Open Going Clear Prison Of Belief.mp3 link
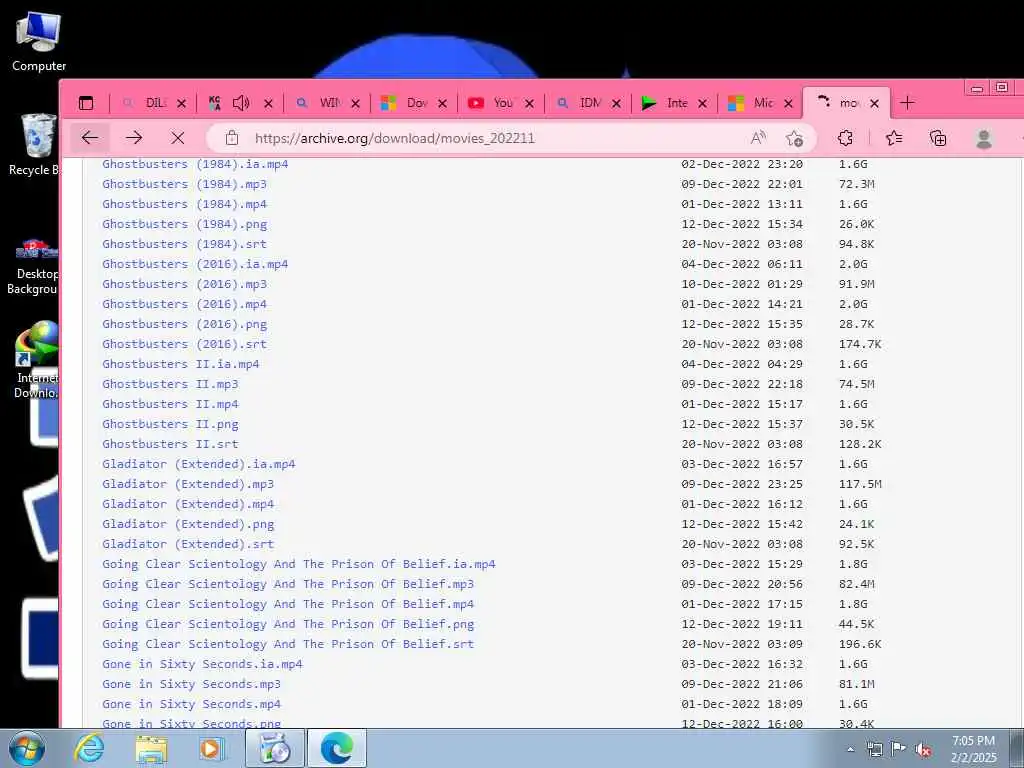This screenshot has width=1024, height=768. click(x=288, y=584)
